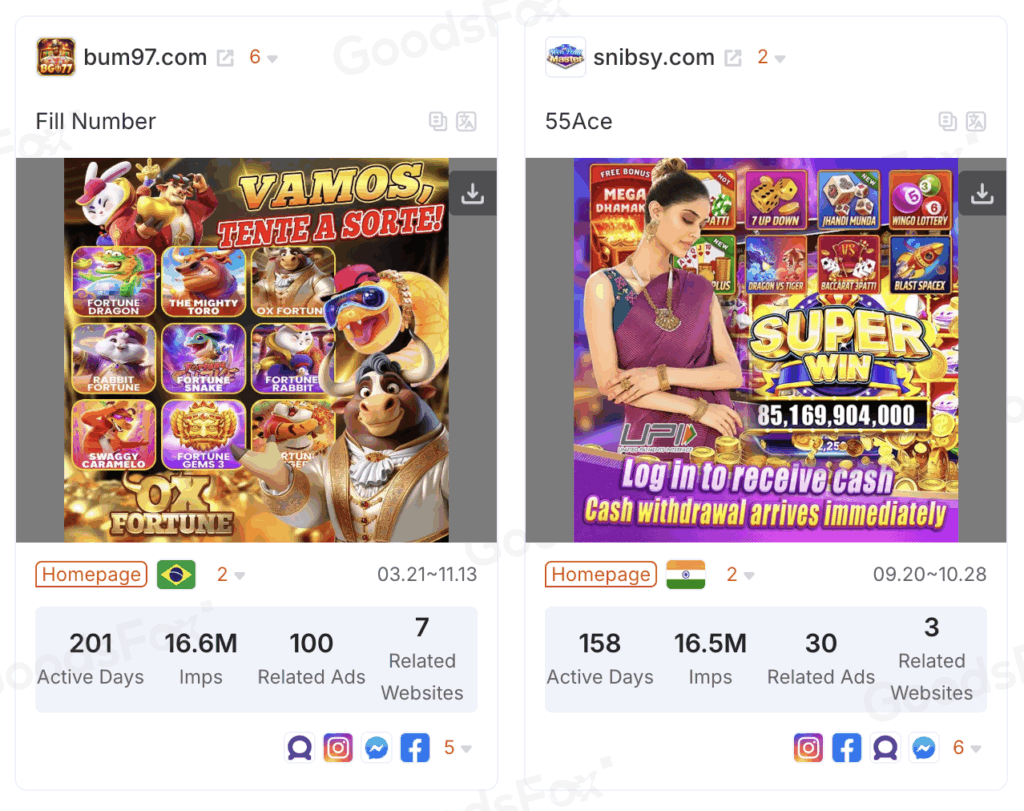The width and height of the screenshot is (1024, 811).
Task: Translate the Fill Number ad text
Action: [x=466, y=121]
